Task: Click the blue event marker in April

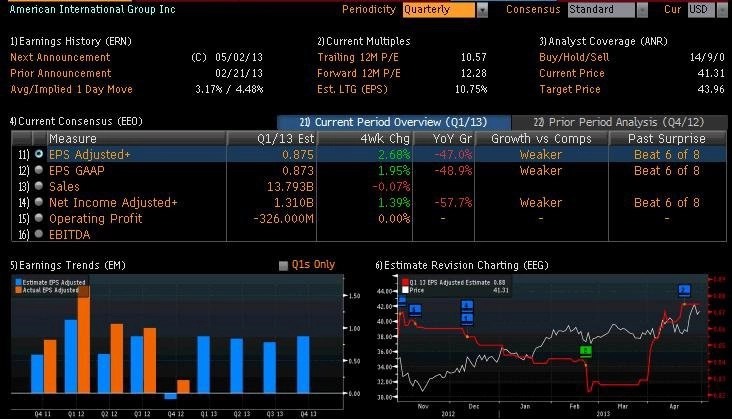Action: pos(684,290)
